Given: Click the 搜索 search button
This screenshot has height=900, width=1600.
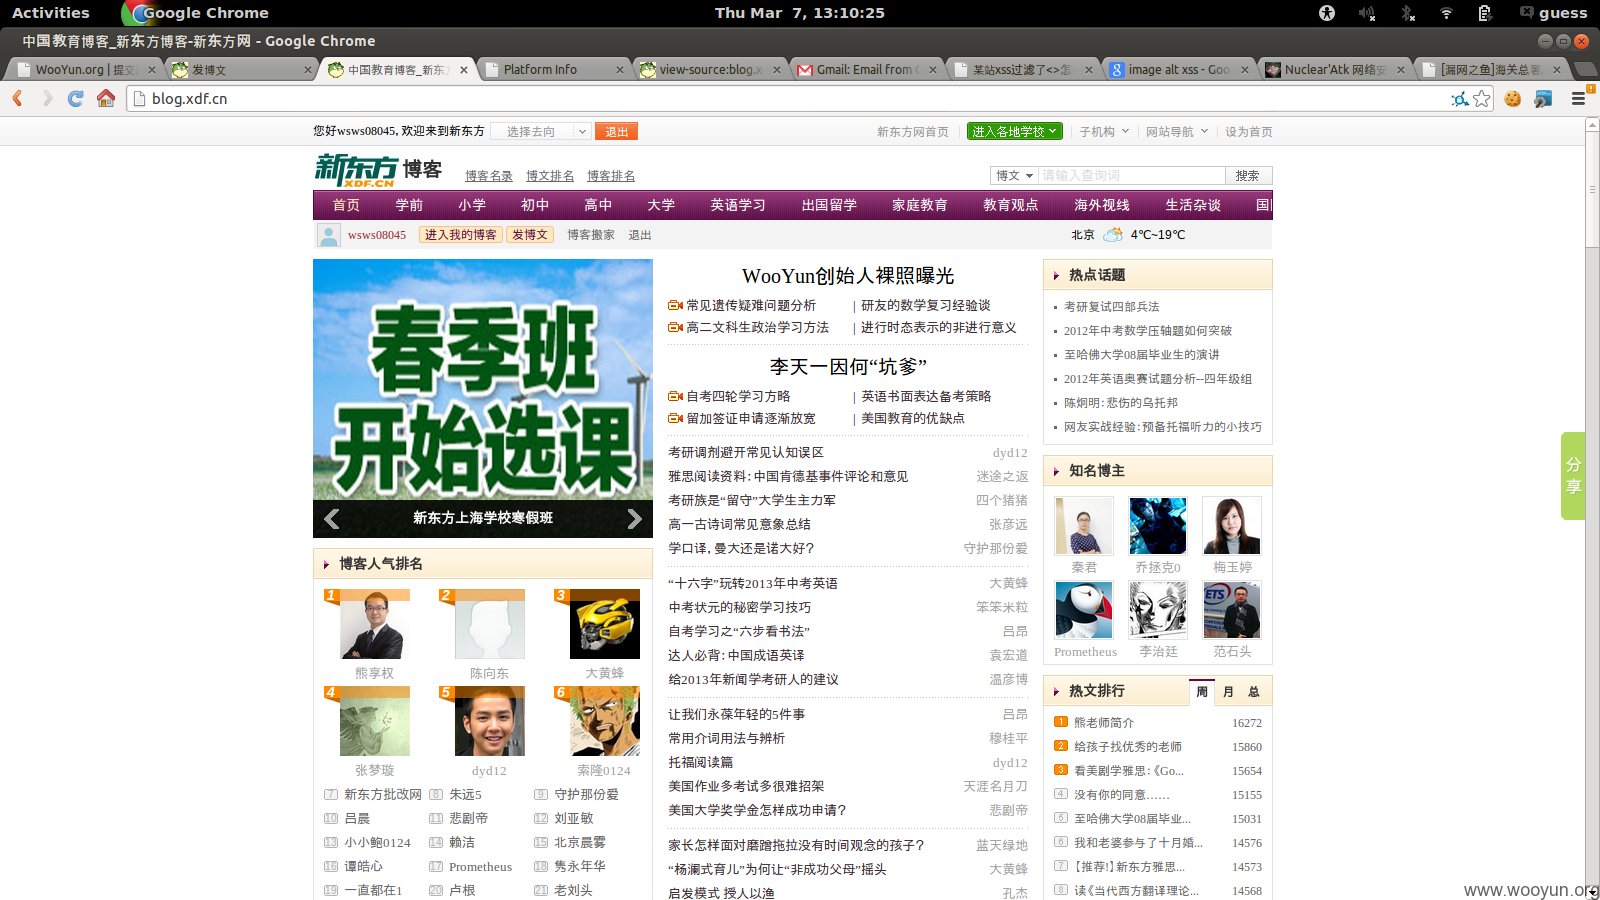Looking at the screenshot, I should [1247, 175].
